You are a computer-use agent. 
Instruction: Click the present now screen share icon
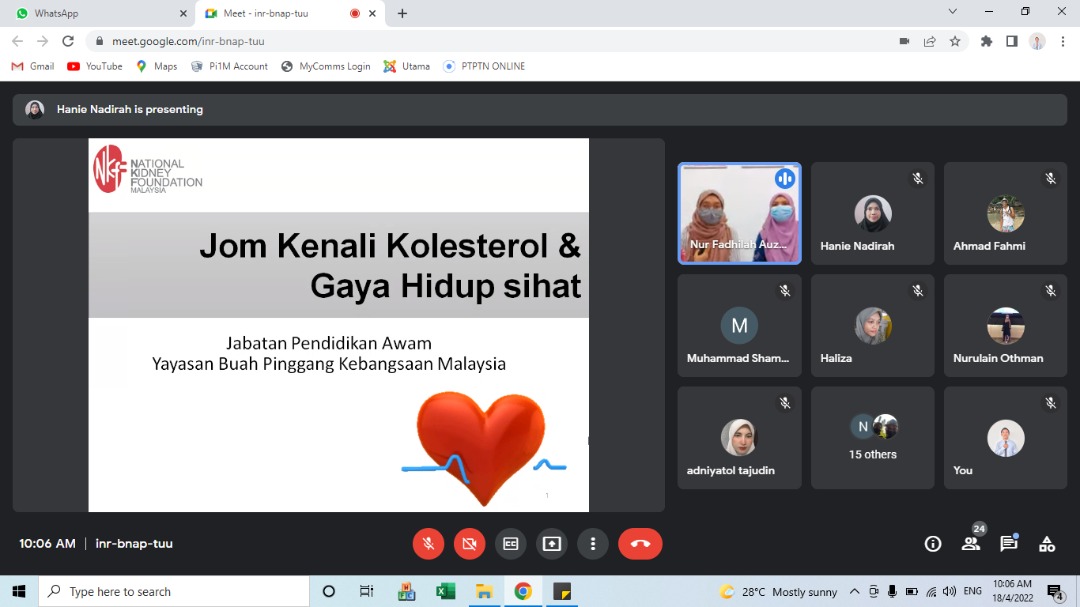pyautogui.click(x=552, y=544)
